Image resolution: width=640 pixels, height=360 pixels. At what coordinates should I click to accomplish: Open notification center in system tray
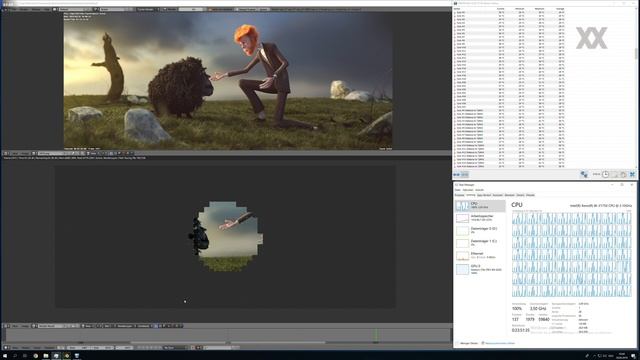tap(634, 356)
